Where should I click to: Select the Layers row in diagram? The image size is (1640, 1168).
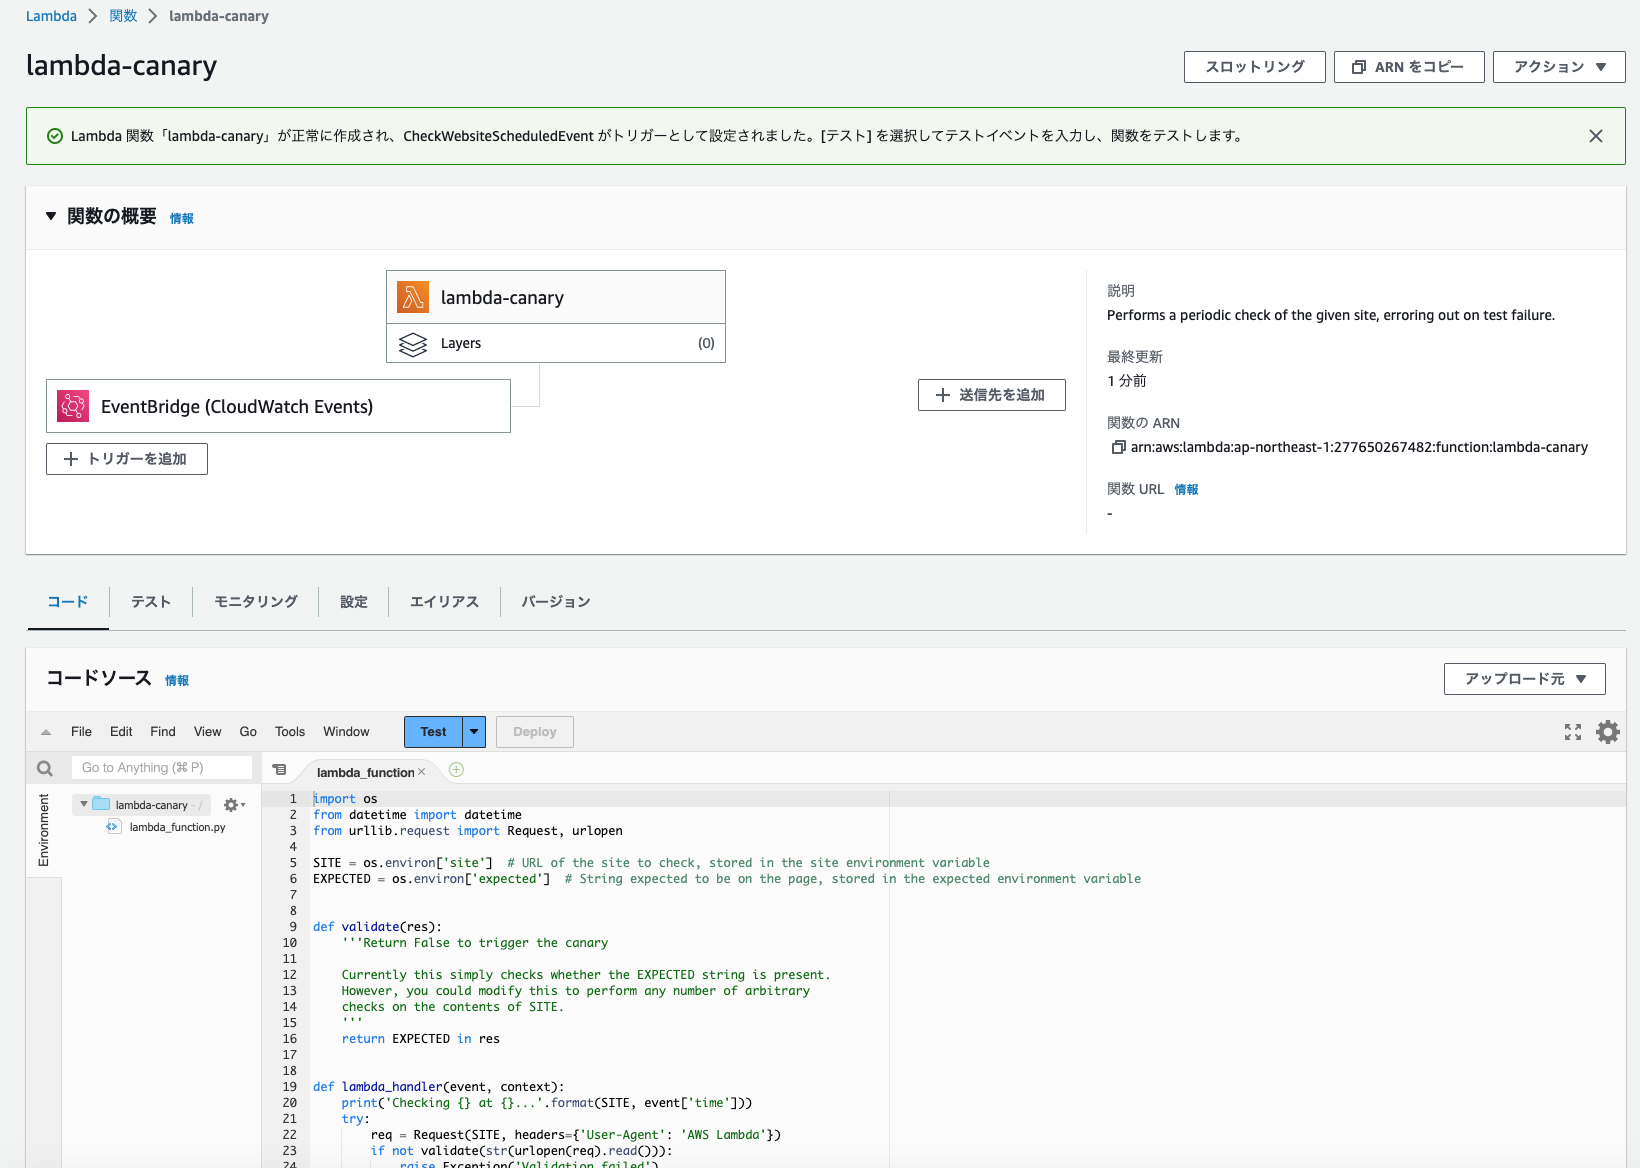point(556,343)
